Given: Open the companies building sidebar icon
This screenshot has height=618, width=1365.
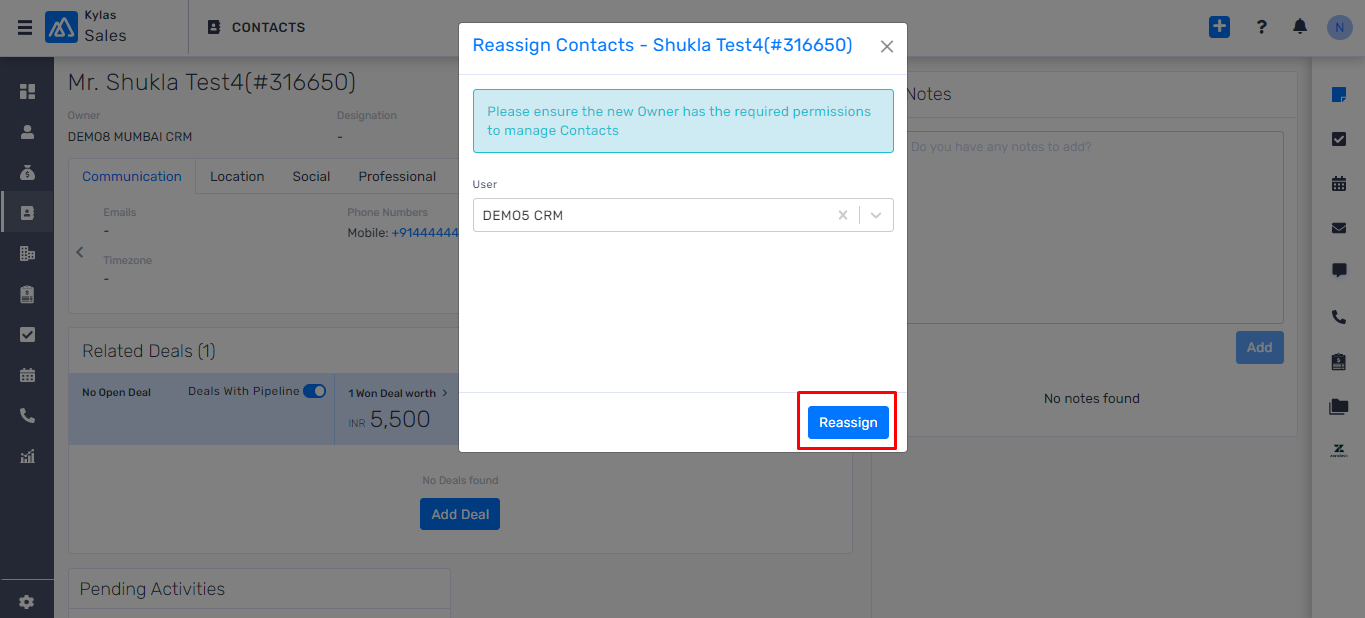Looking at the screenshot, I should pos(27,253).
